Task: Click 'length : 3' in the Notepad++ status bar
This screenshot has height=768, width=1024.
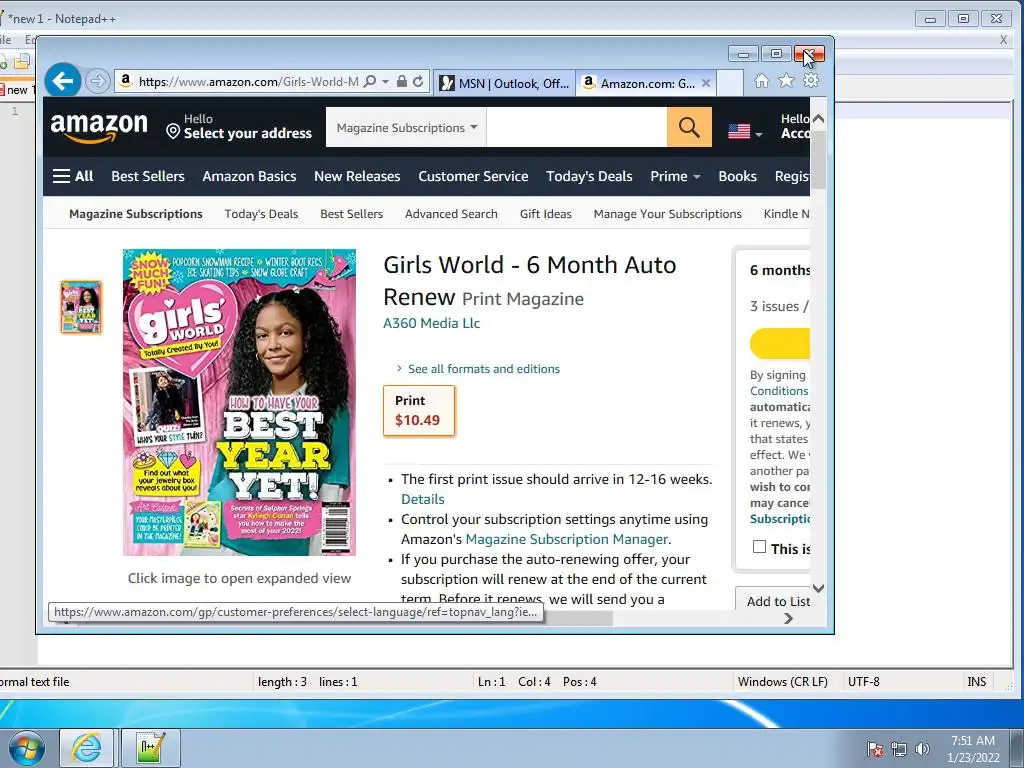Action: 282,682
